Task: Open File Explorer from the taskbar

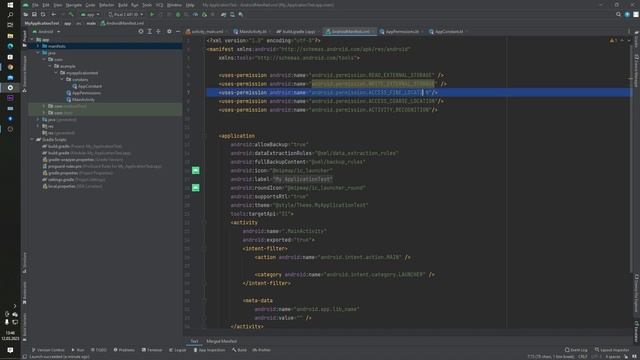Action: click(x=10, y=36)
